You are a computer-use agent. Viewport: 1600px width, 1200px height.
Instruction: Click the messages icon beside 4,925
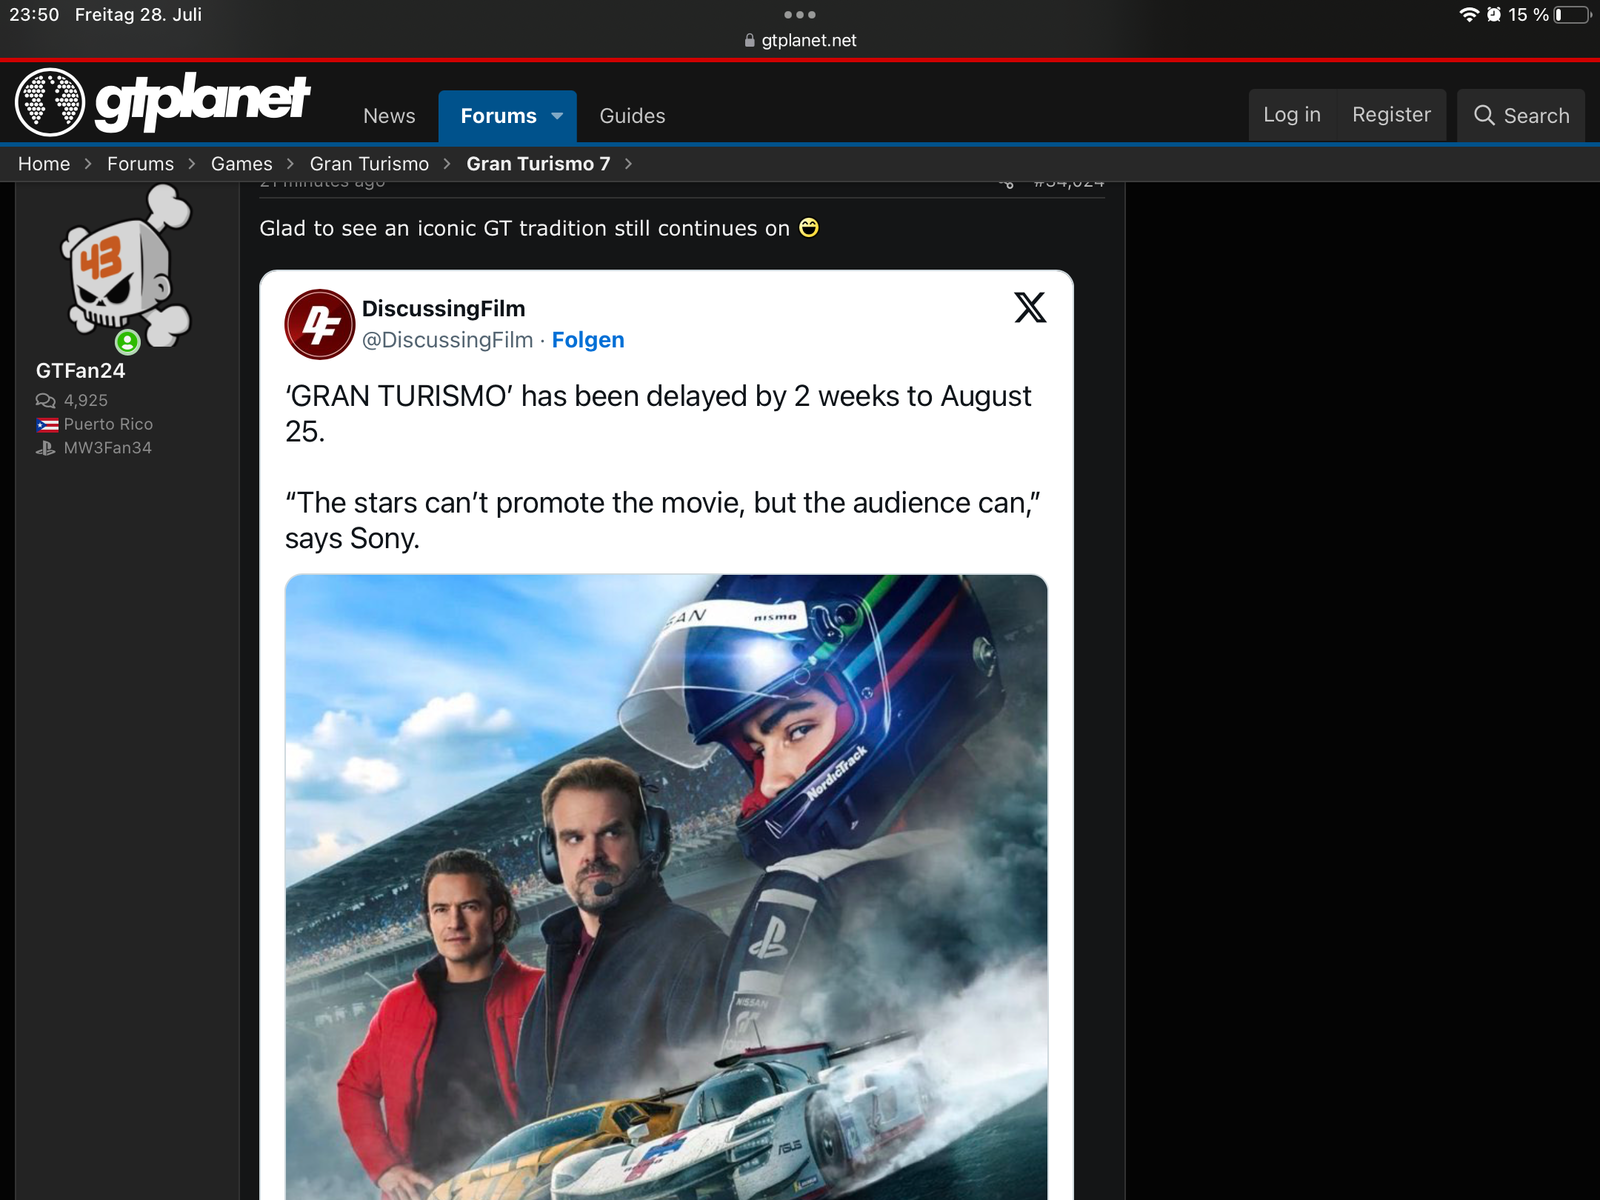[x=46, y=400]
